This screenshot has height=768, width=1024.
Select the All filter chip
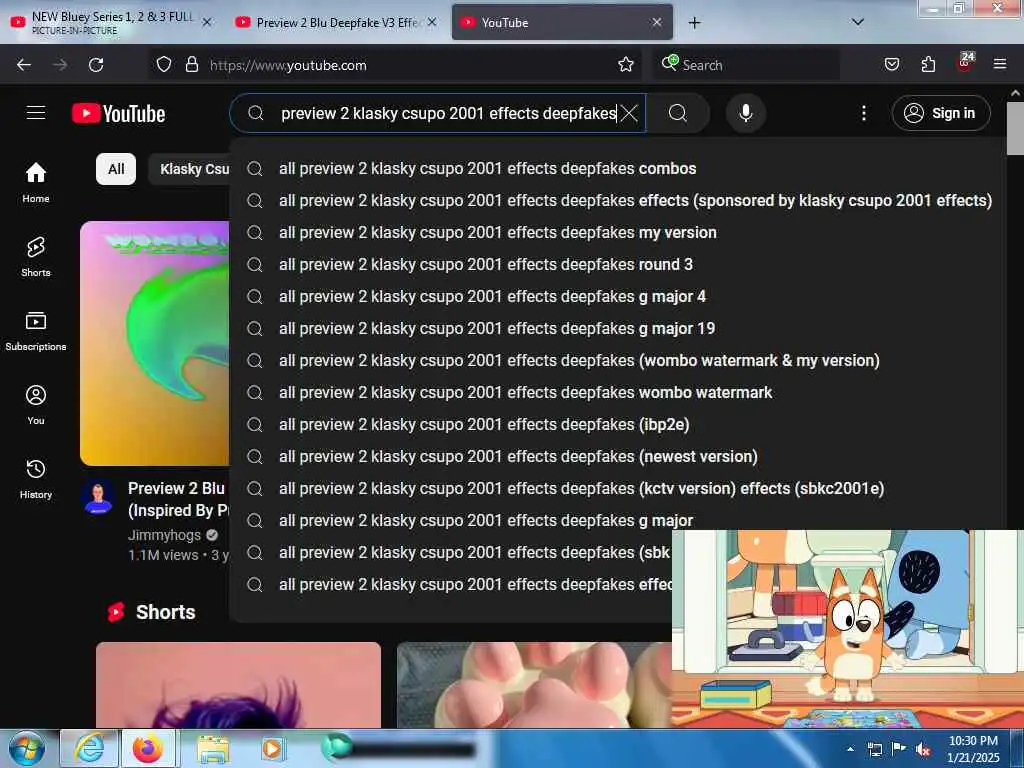(116, 169)
